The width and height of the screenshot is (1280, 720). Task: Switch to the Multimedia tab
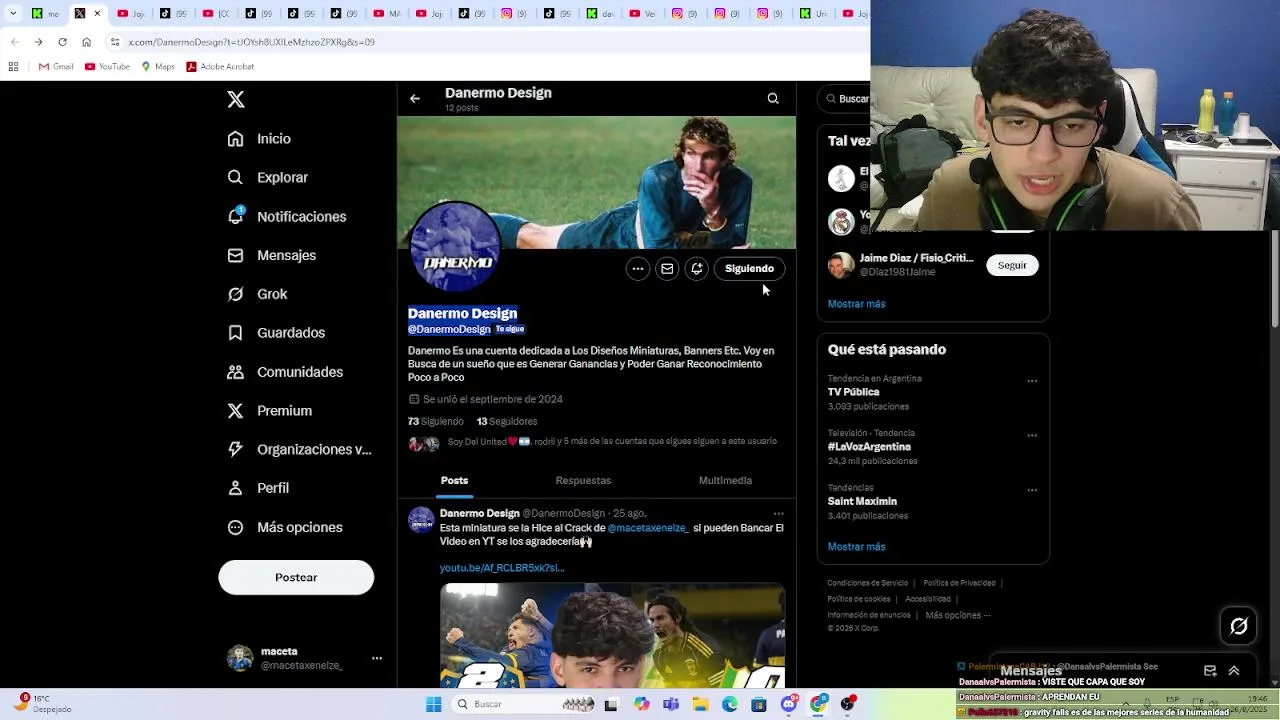(725, 480)
